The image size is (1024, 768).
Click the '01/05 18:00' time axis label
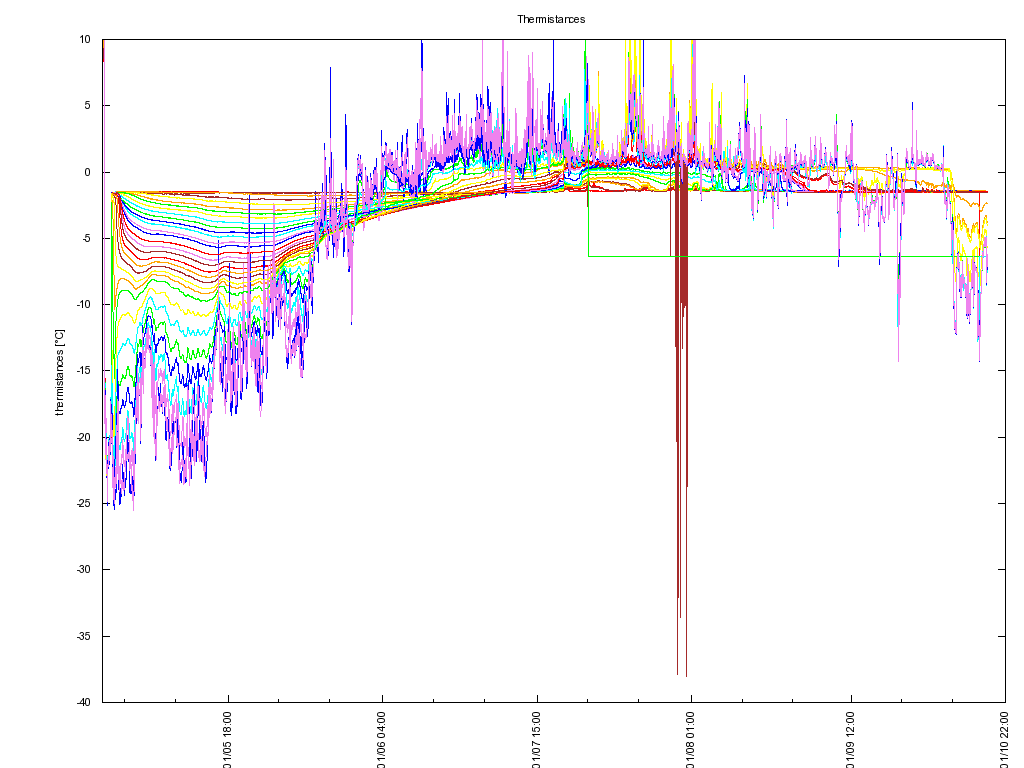(228, 739)
